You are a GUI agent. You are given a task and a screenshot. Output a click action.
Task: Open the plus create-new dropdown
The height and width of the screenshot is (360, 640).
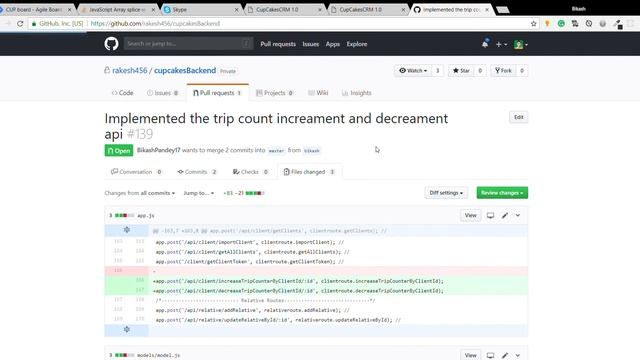point(501,44)
